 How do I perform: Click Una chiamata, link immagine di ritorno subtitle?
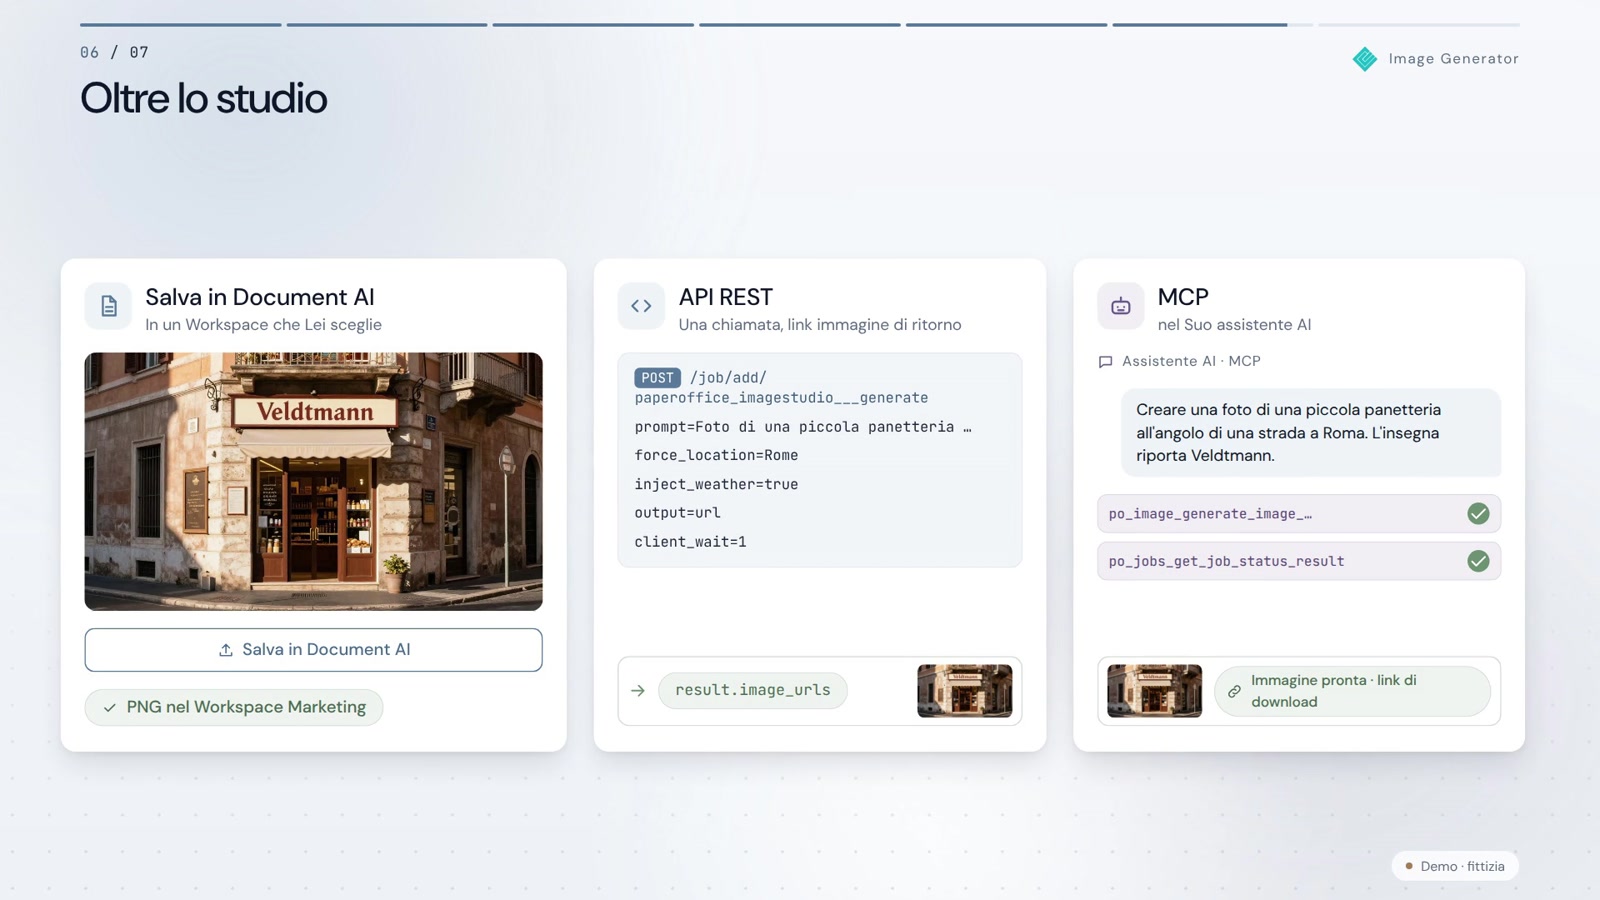[x=820, y=325]
